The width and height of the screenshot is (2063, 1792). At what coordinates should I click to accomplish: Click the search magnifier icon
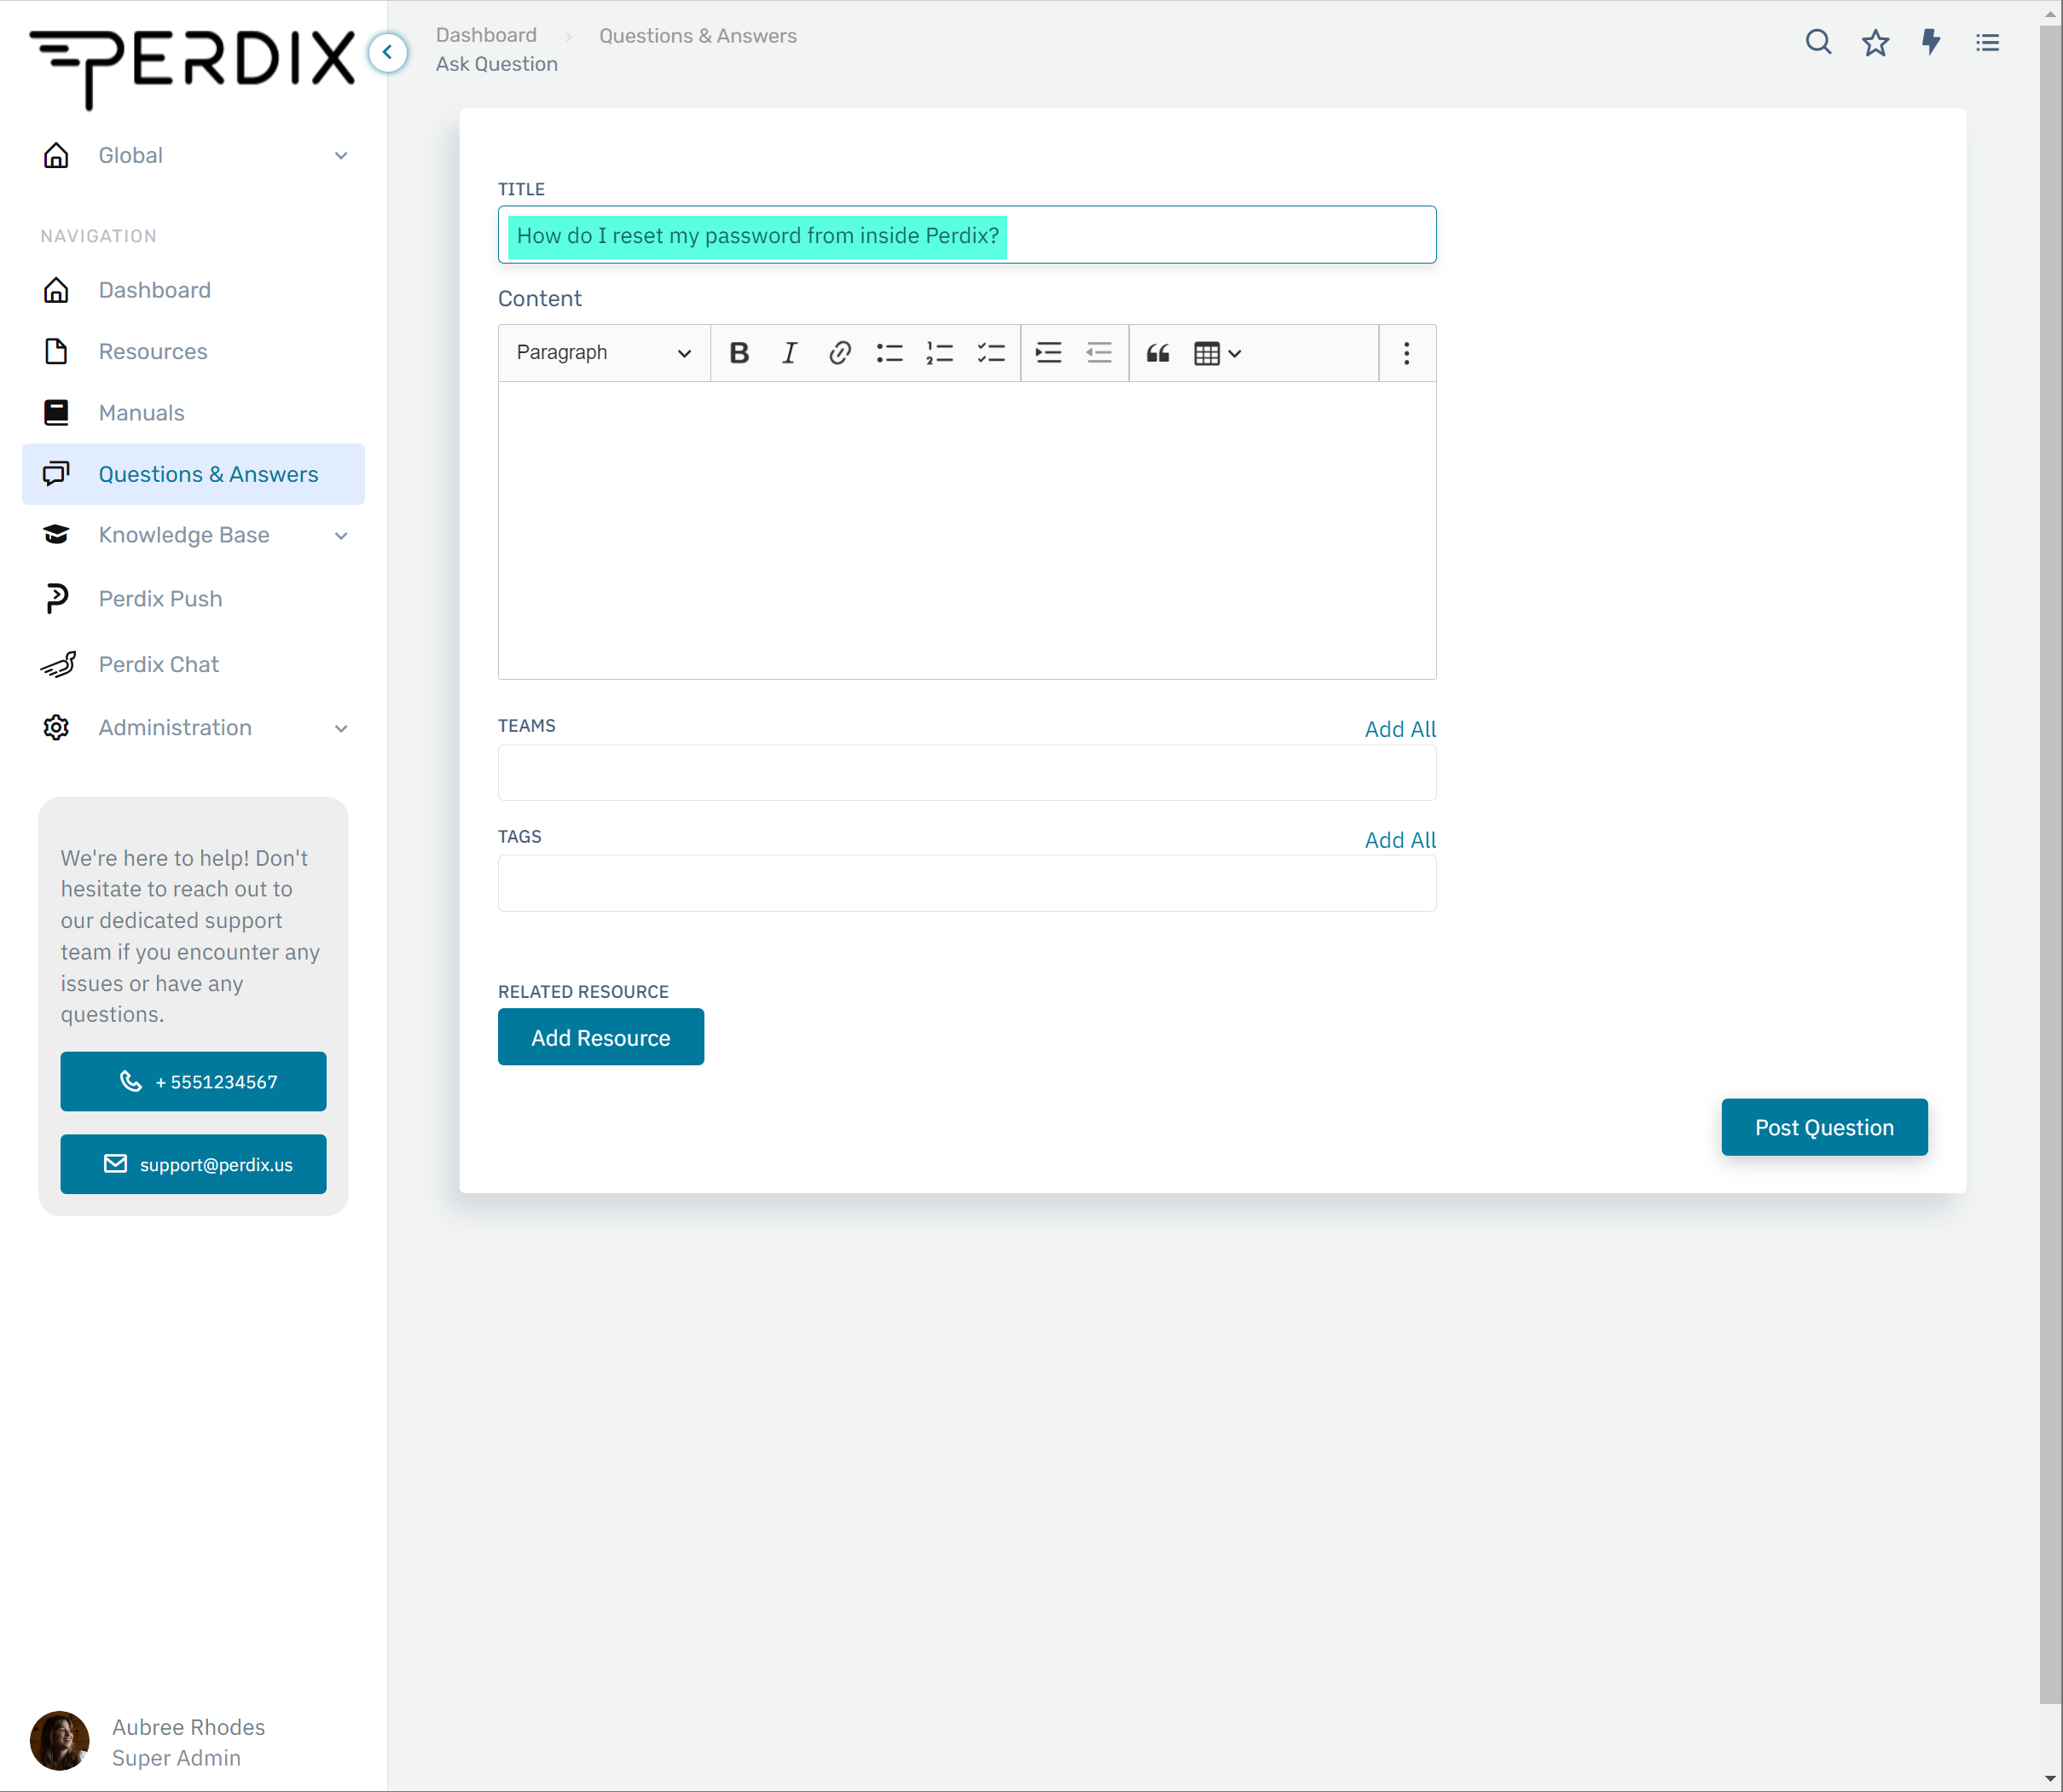(x=1818, y=42)
